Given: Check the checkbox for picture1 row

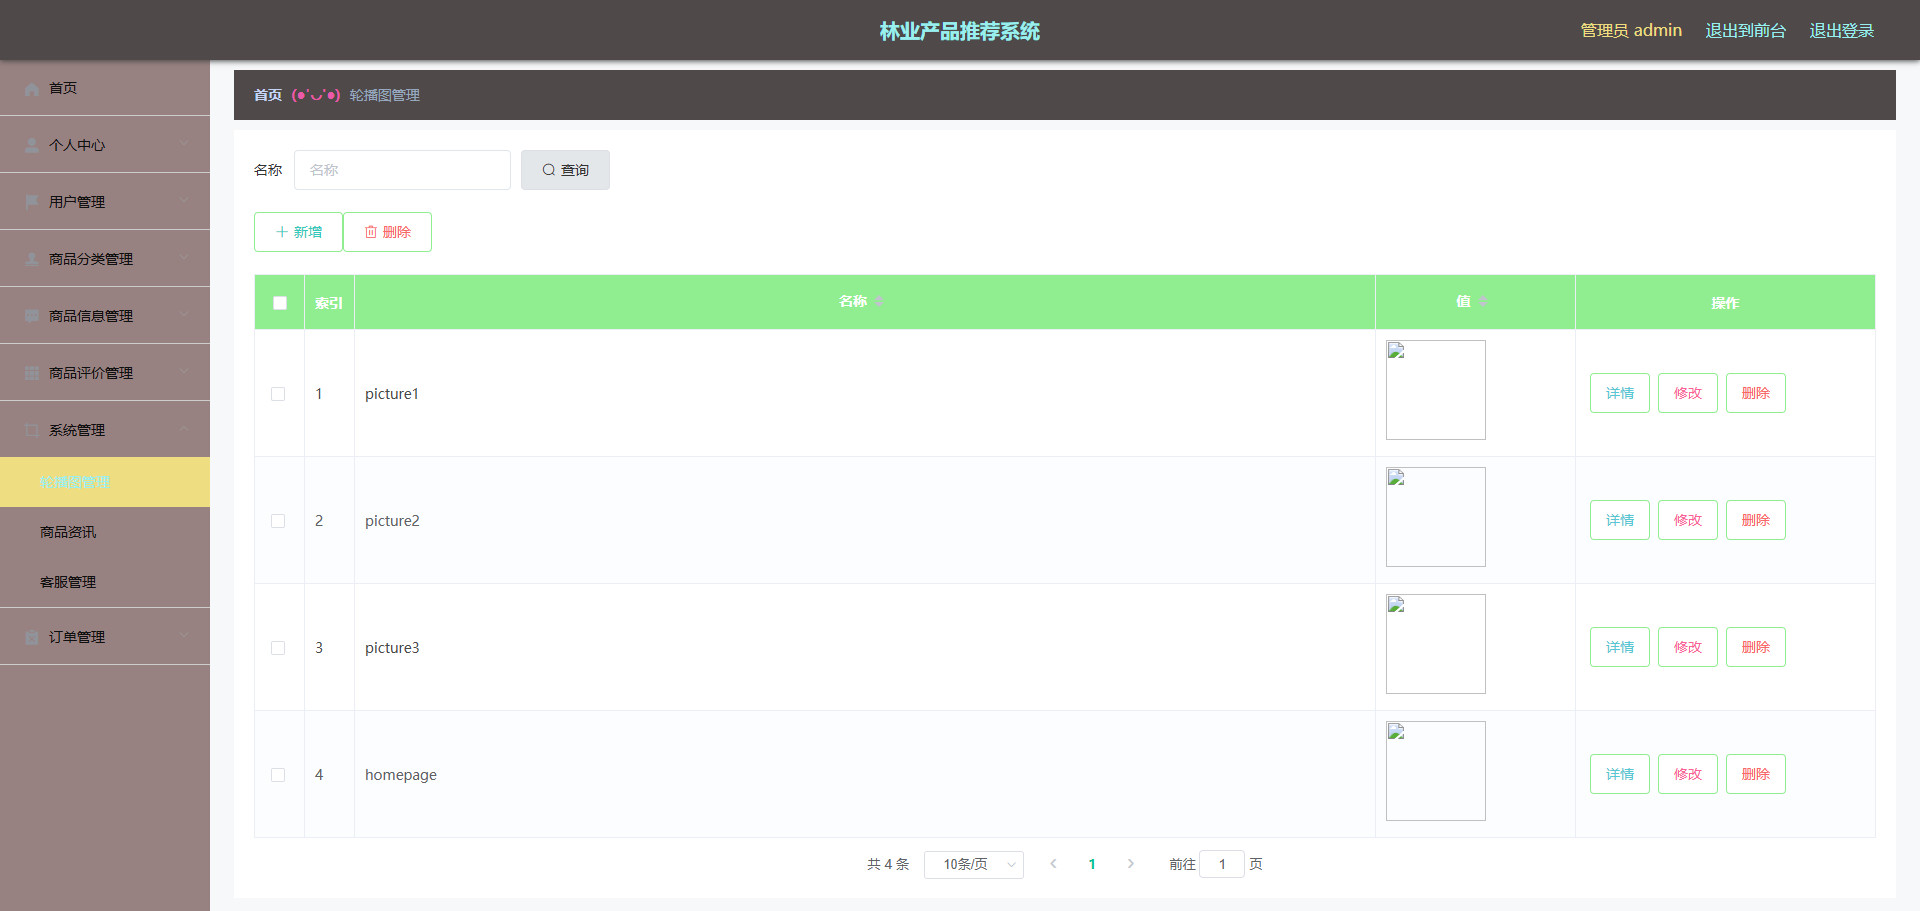Looking at the screenshot, I should pos(278,394).
